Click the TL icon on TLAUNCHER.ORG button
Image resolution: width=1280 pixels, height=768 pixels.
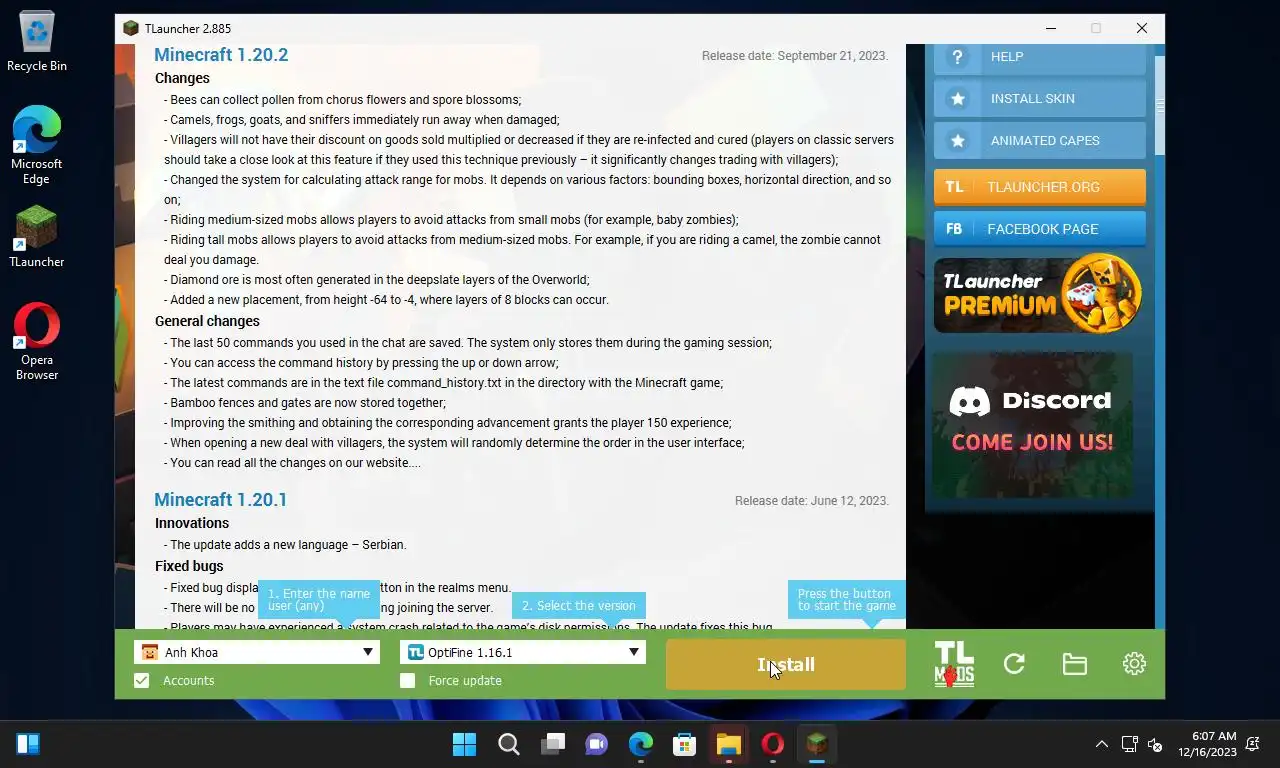pos(955,187)
